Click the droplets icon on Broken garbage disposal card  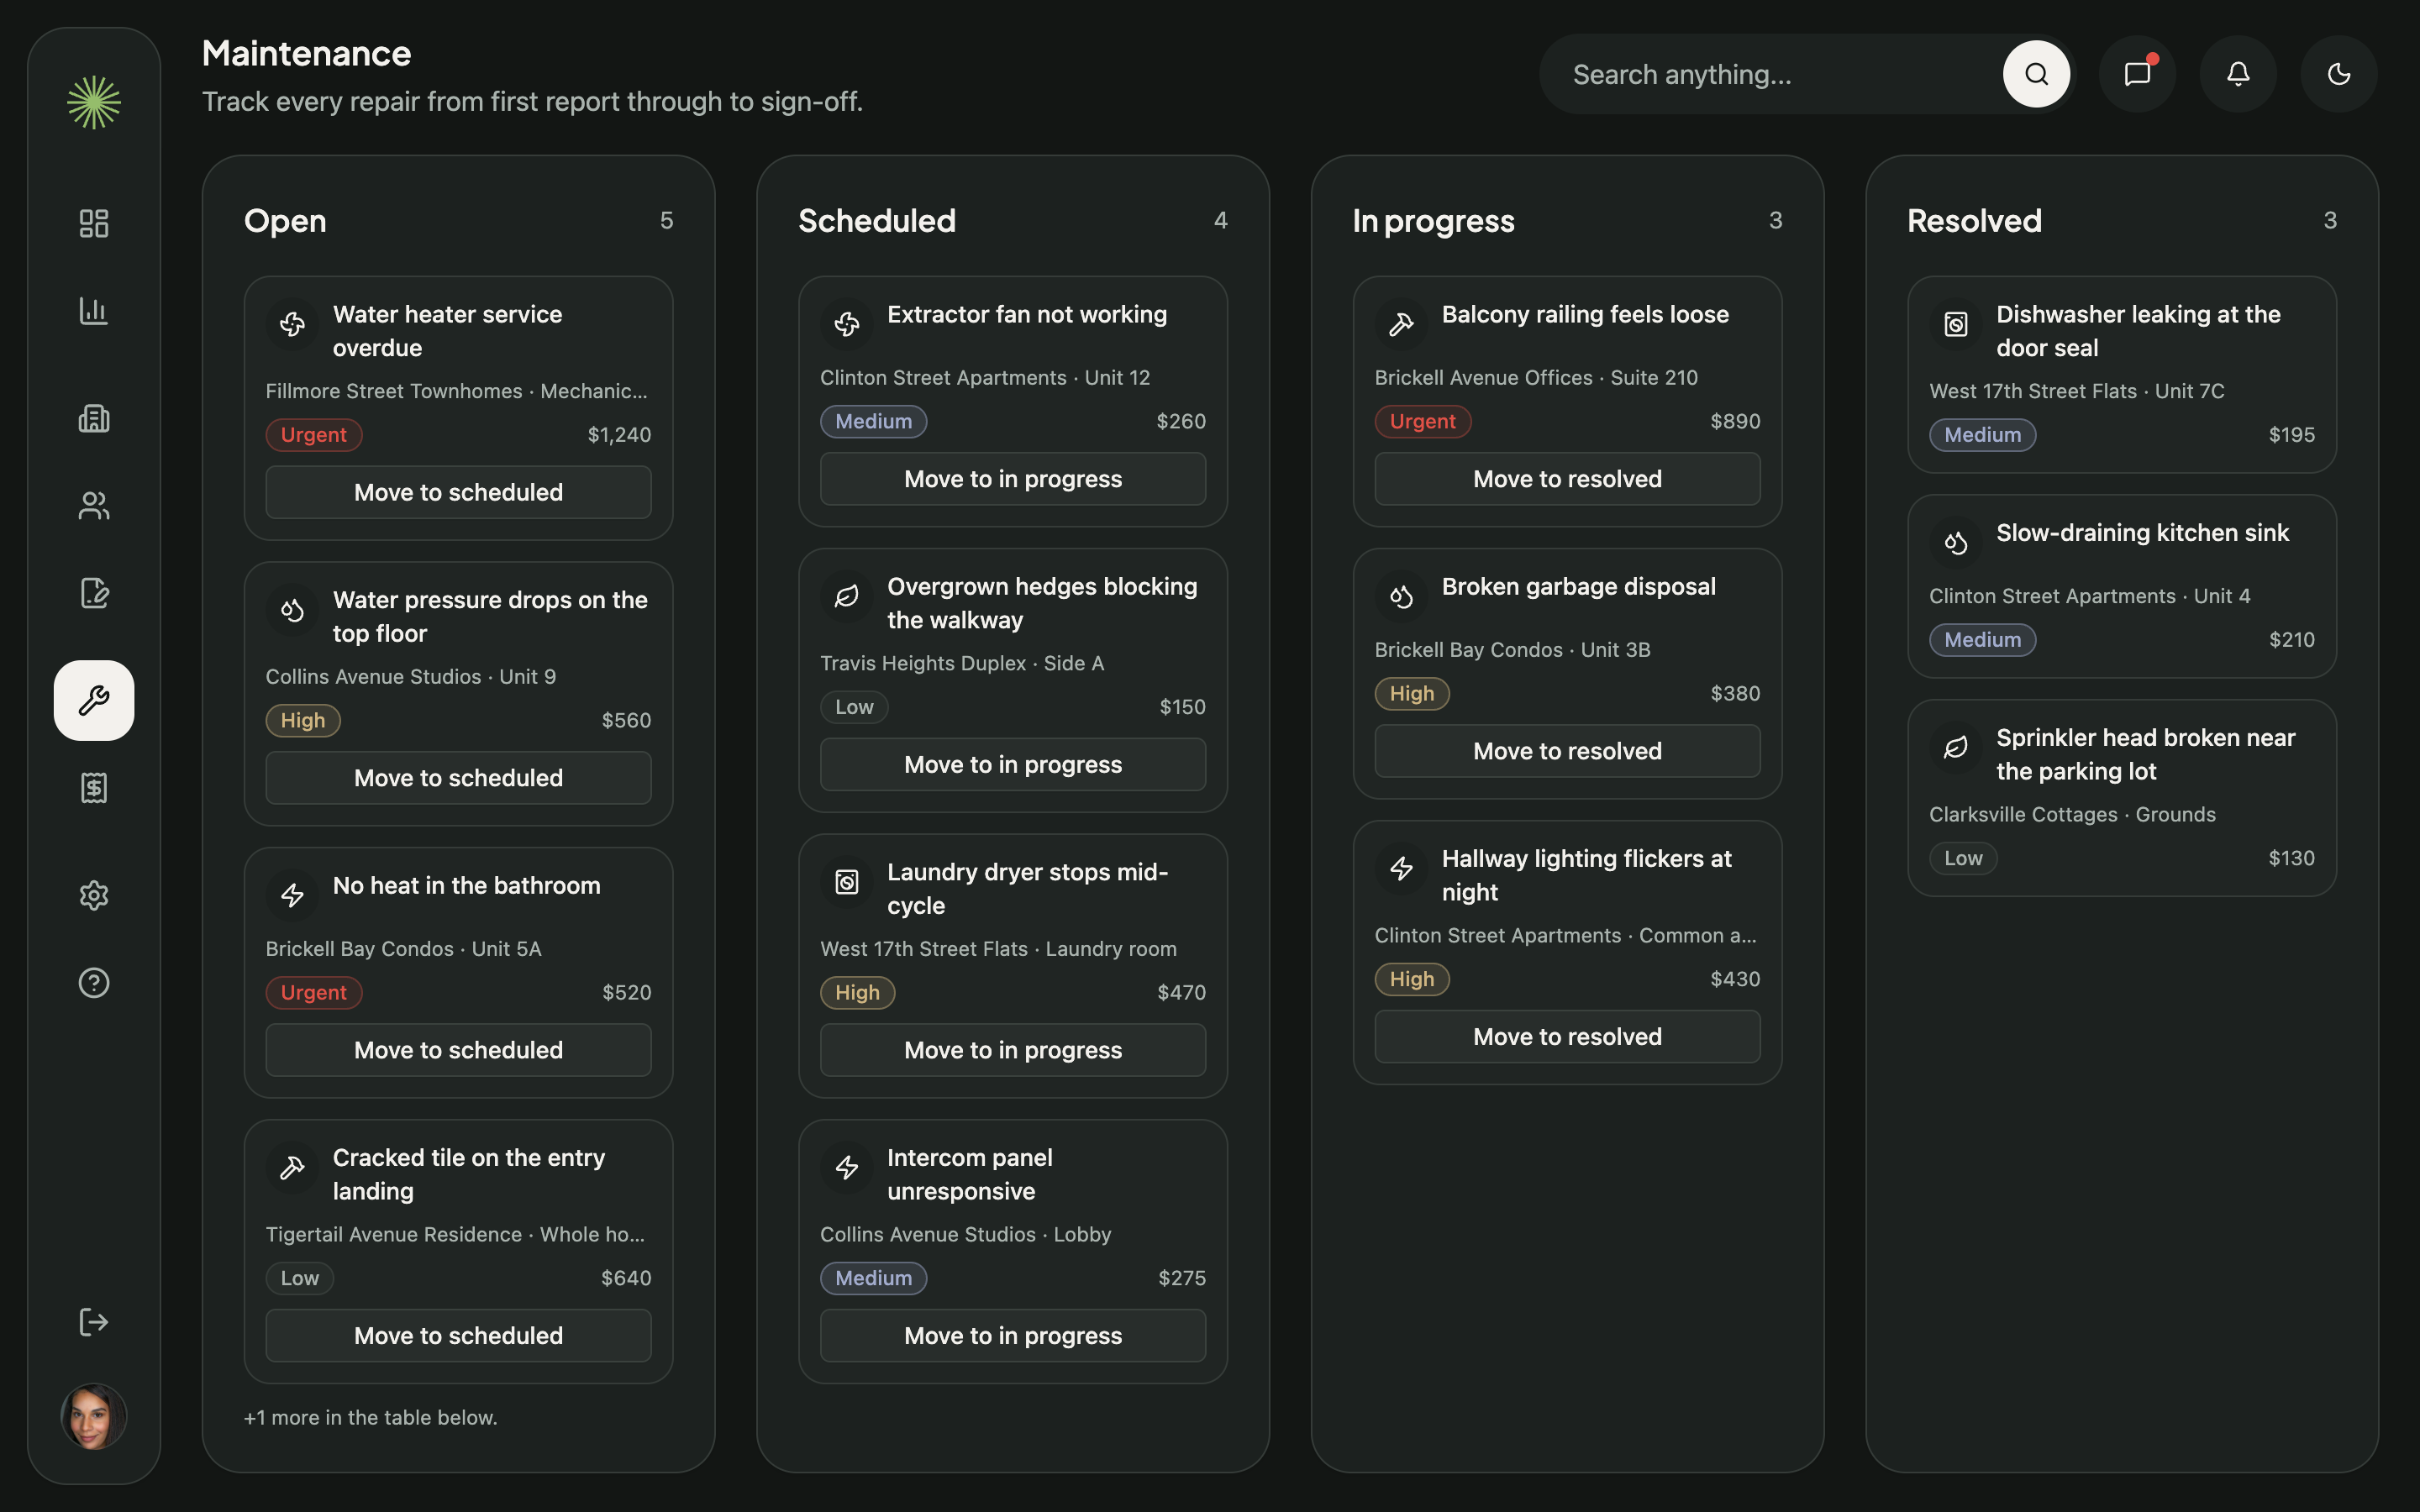coord(1401,596)
